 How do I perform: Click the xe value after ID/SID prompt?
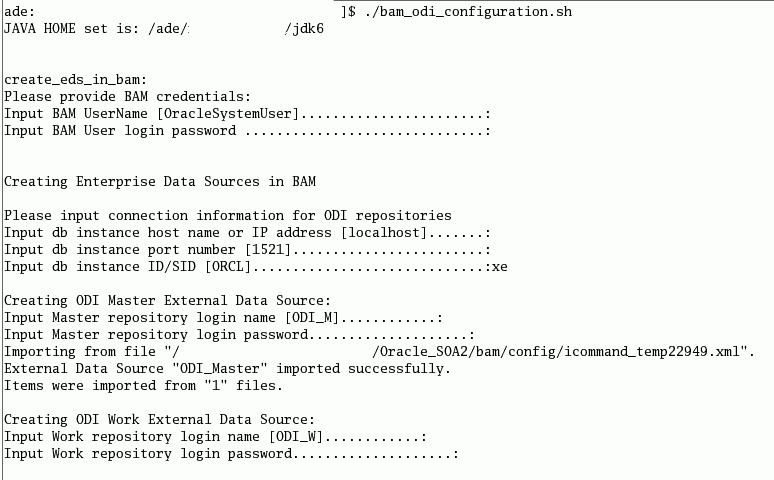click(500, 267)
